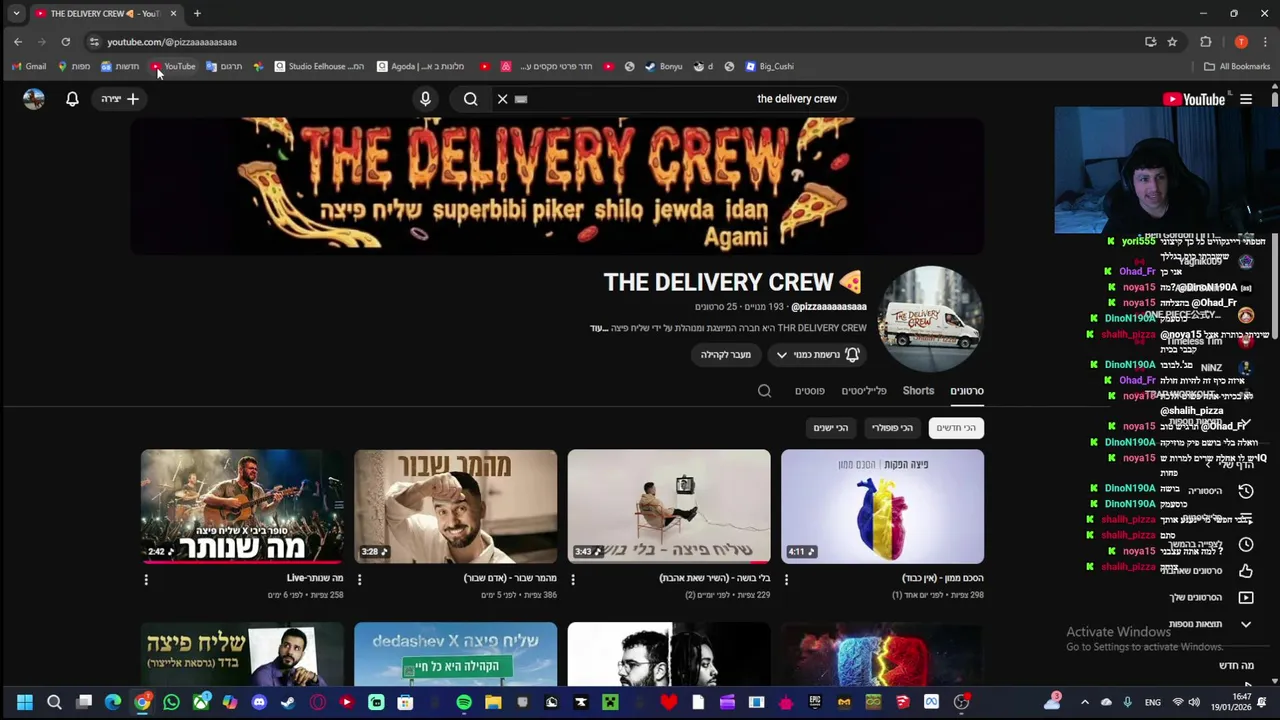Image resolution: width=1280 pixels, height=720 pixels.
Task: Open subscription notification dropdown (נרשמת כמנוי)
Action: 817,355
